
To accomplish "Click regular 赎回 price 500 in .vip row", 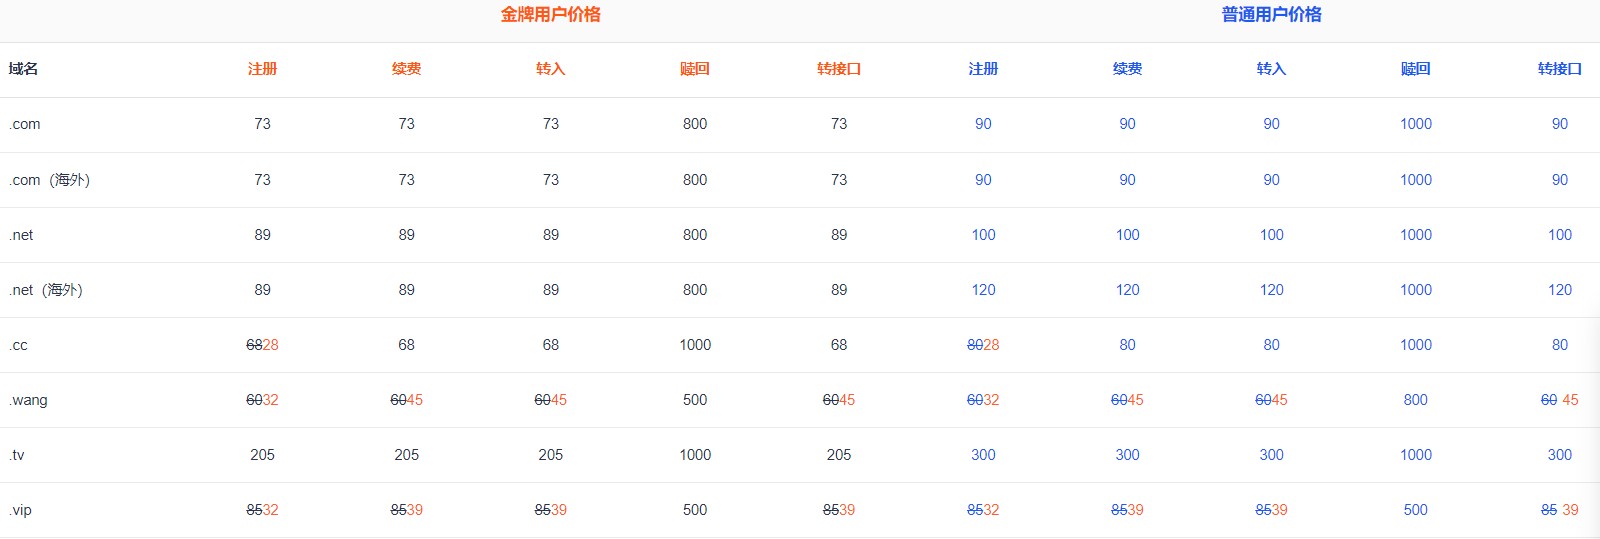I will click(x=1415, y=510).
